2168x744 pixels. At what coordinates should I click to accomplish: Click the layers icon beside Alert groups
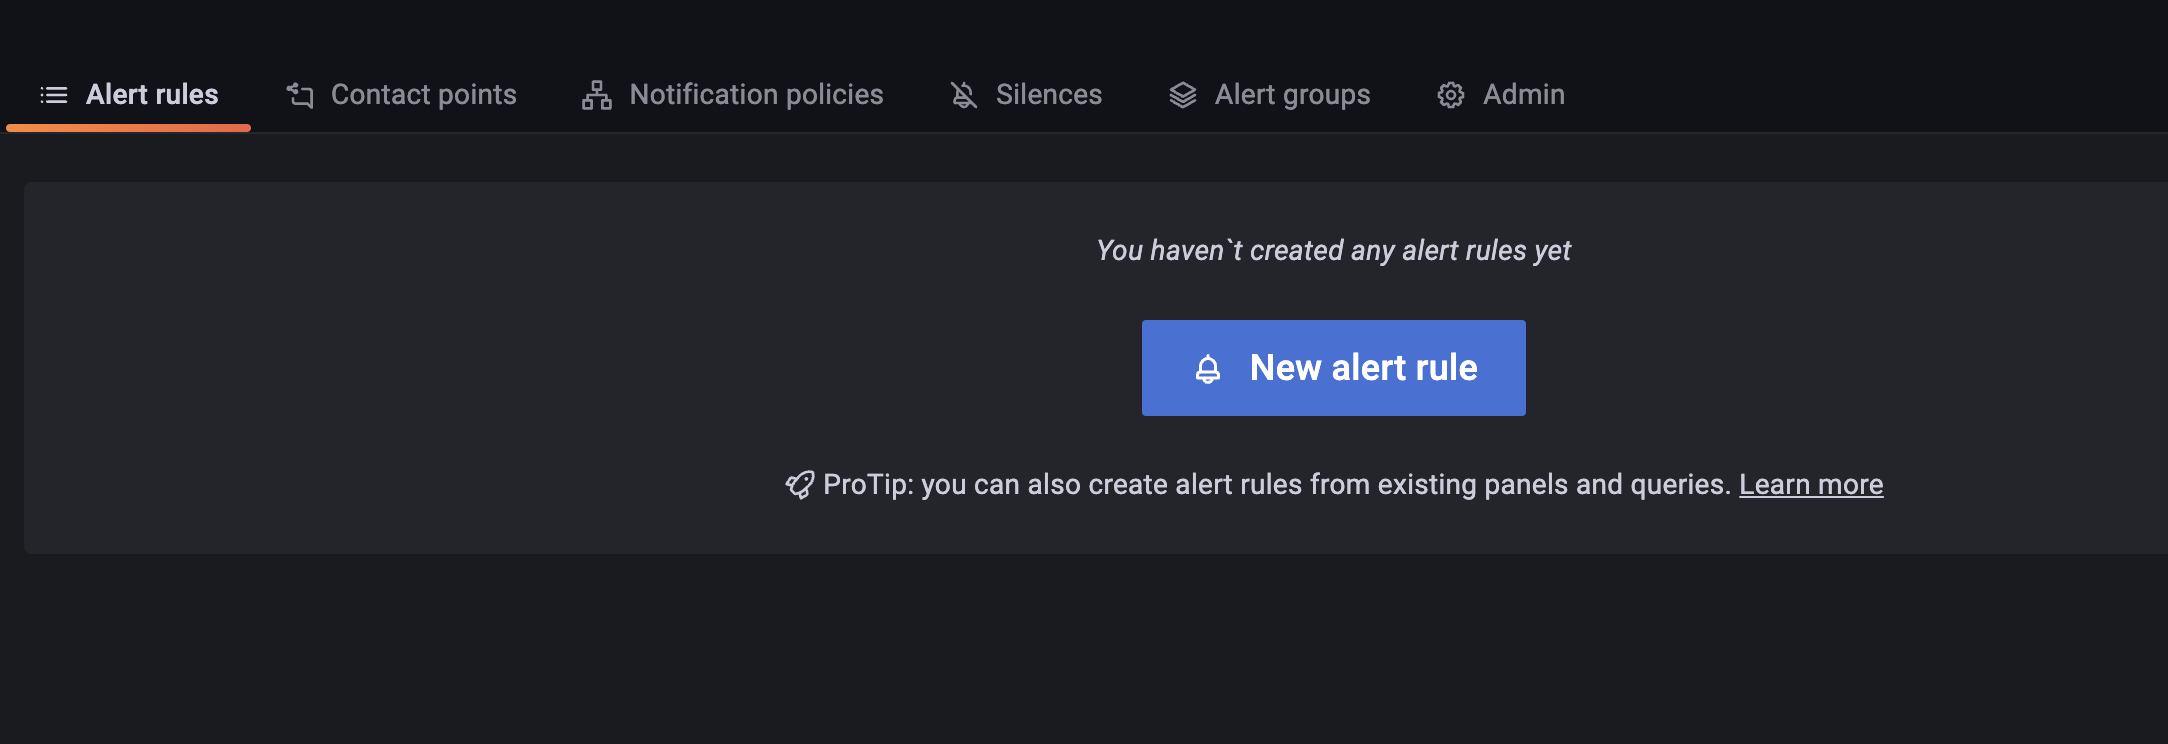point(1184,94)
